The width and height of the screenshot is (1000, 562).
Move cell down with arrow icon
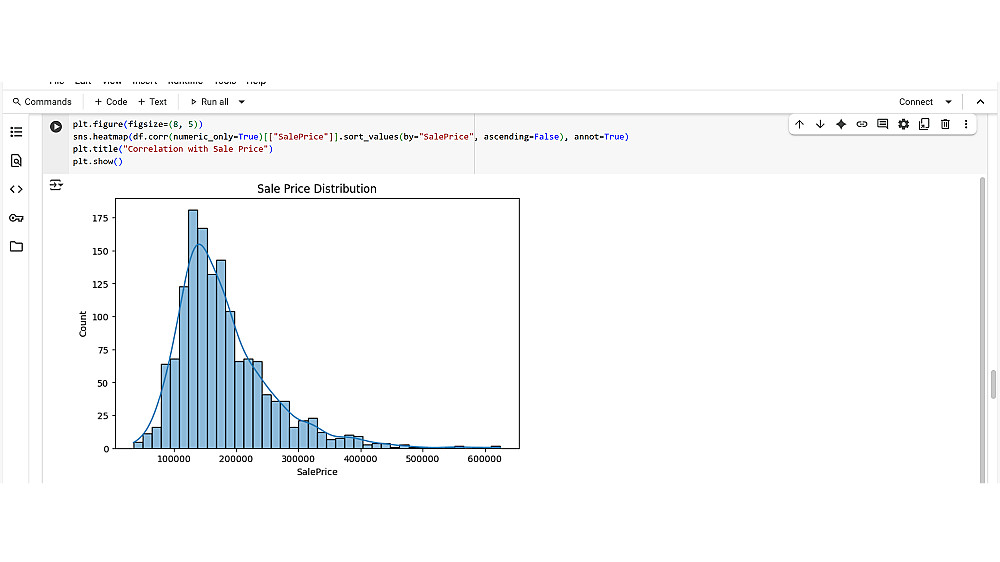(820, 124)
